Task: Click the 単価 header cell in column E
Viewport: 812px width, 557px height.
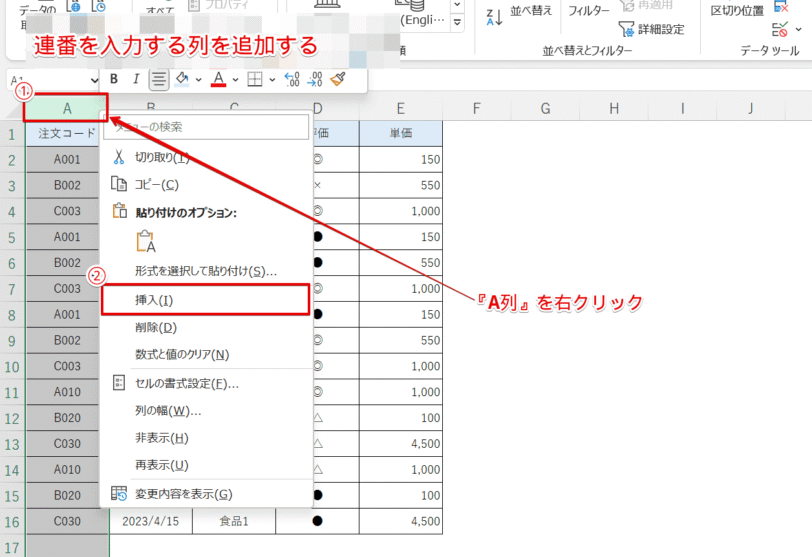Action: click(401, 134)
